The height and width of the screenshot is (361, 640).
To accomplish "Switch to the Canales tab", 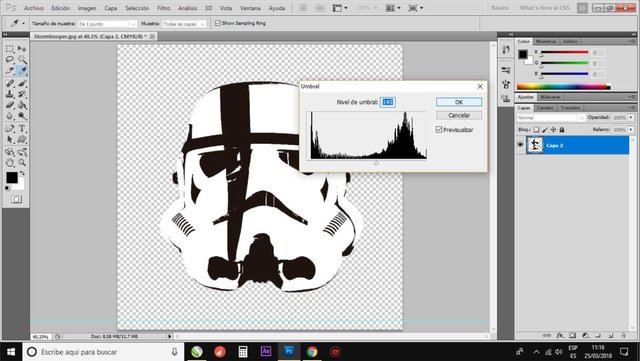I will 545,108.
